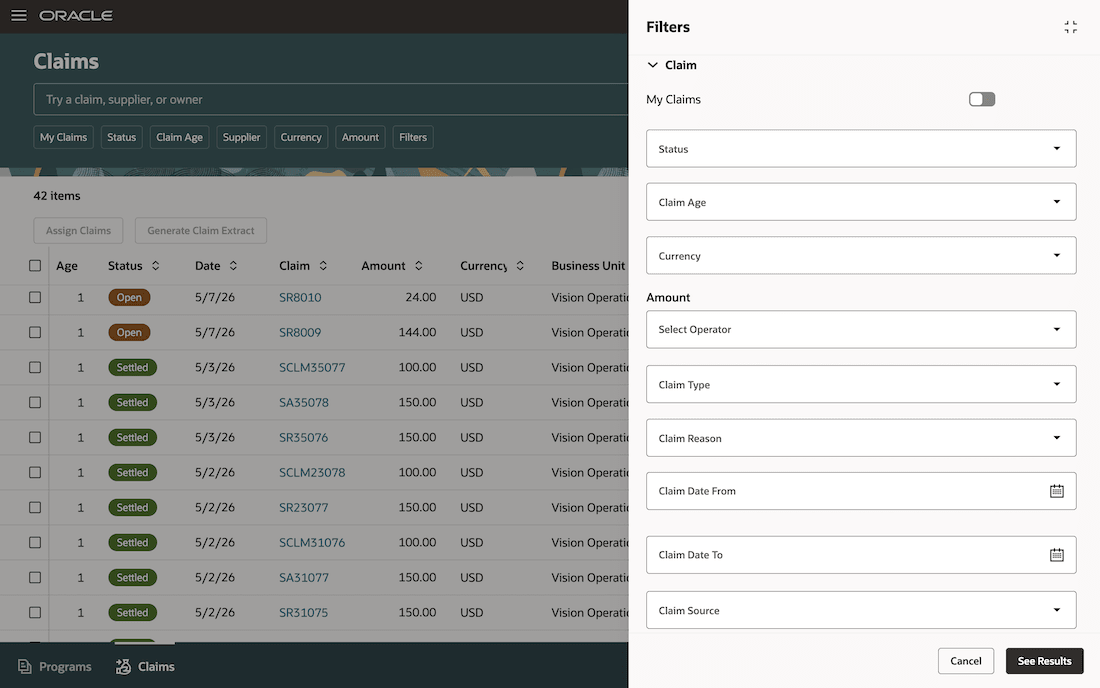Select checkbox for claim SA35078

coord(35,403)
